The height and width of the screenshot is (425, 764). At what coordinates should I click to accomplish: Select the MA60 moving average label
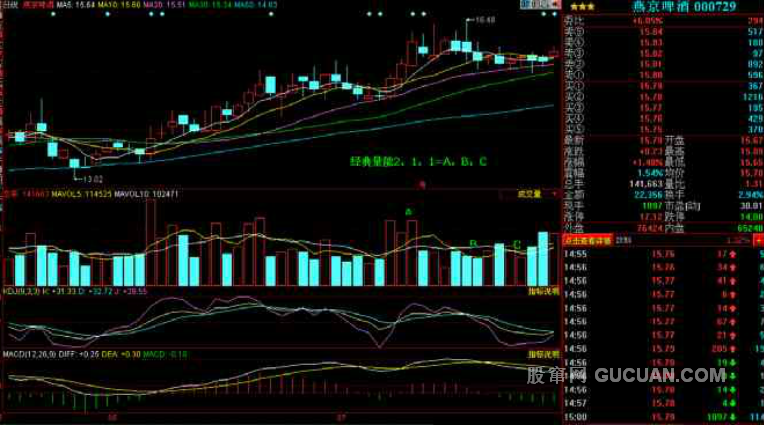tap(255, 5)
